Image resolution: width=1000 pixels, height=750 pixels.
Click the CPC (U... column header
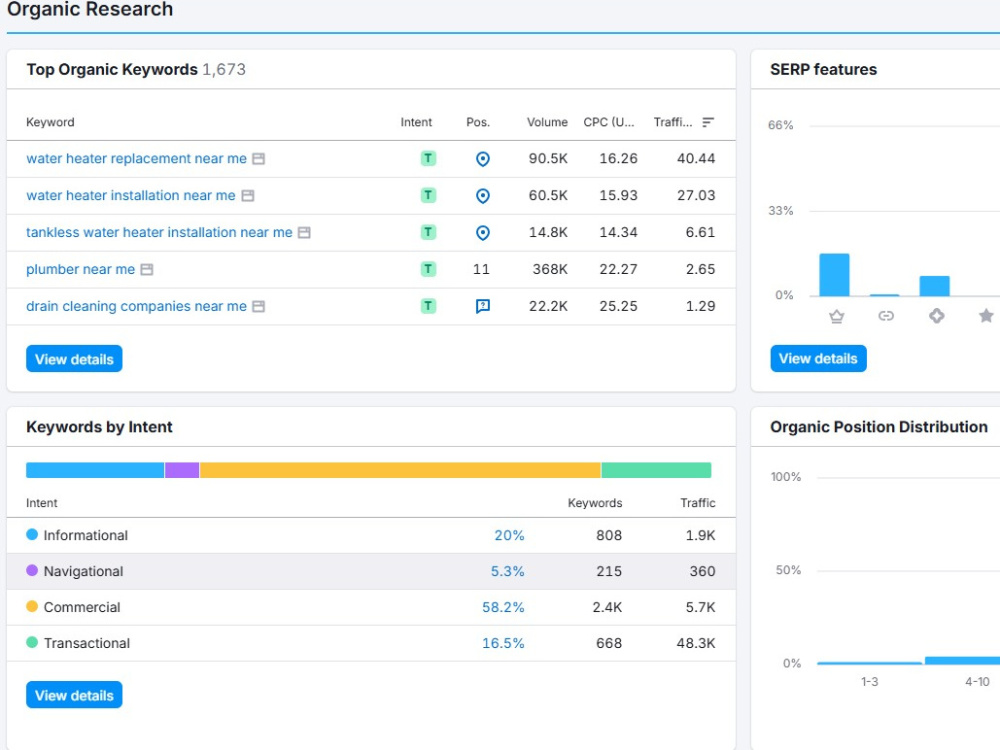point(608,122)
